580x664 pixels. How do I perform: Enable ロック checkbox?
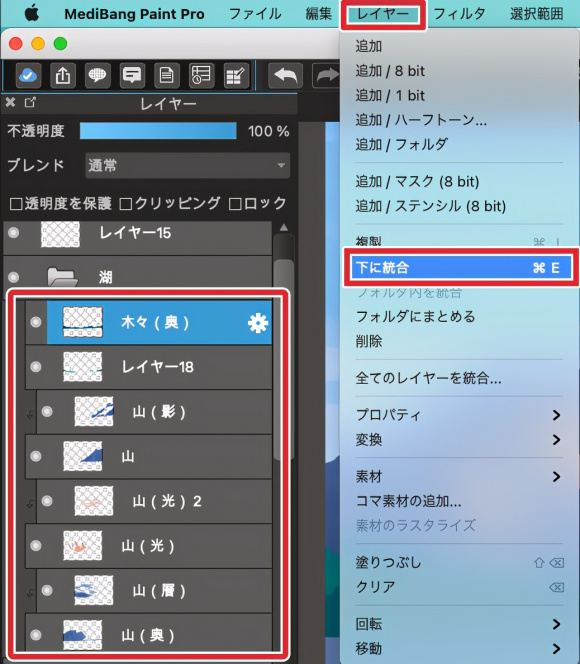pyautogui.click(x=235, y=204)
